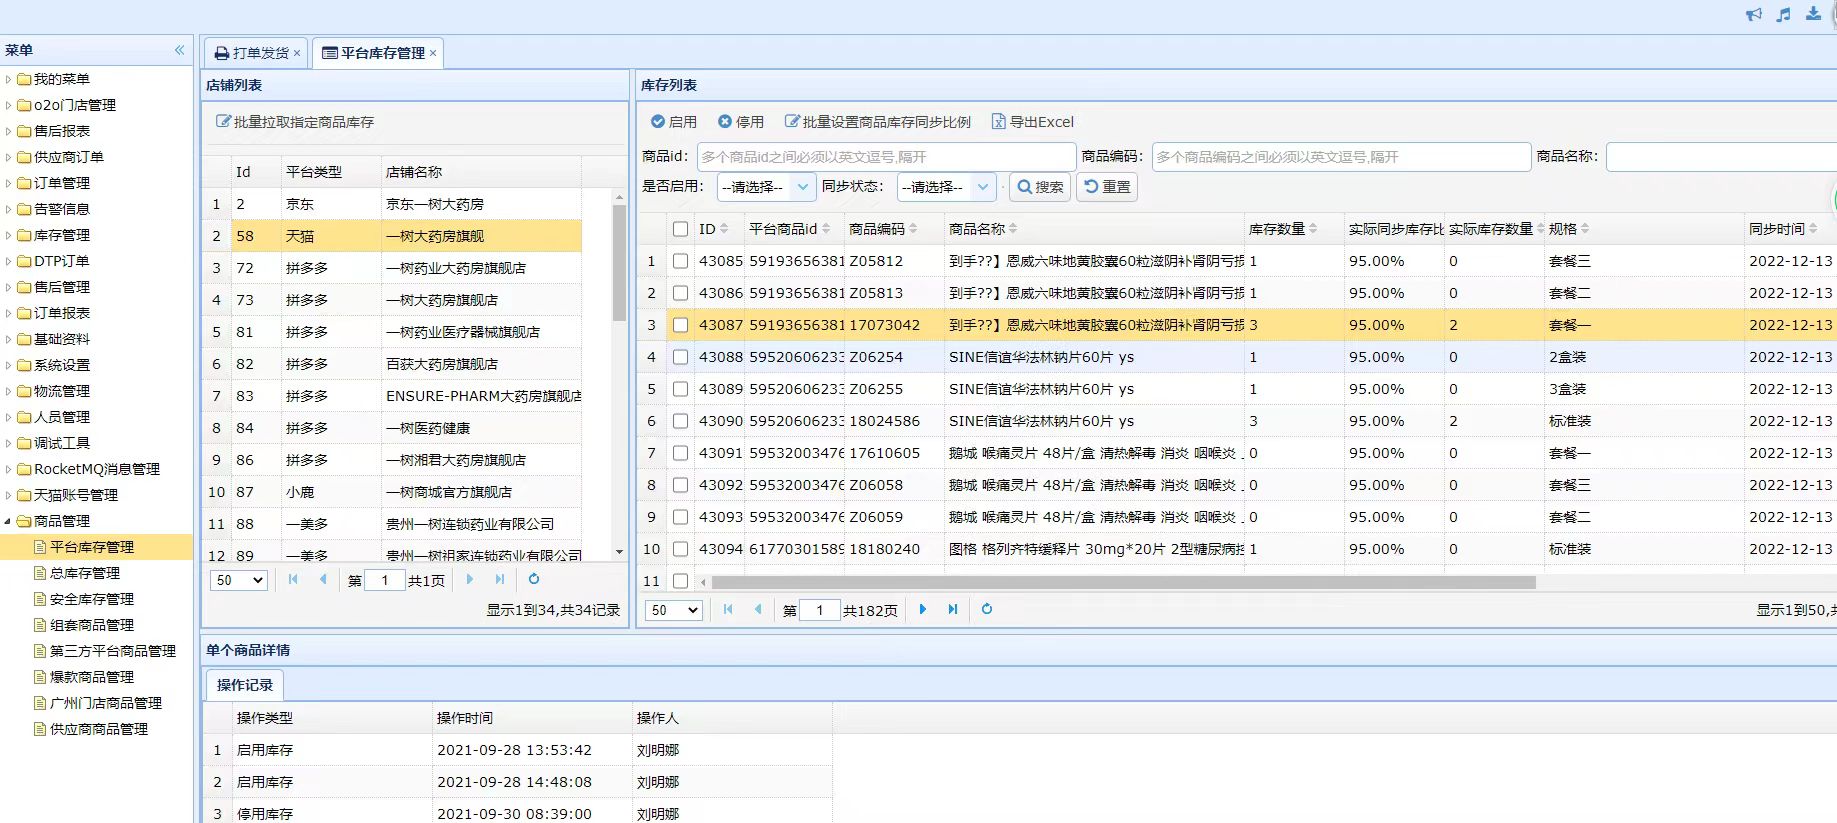
Task: Focus the 商品id input field
Action: click(886, 157)
